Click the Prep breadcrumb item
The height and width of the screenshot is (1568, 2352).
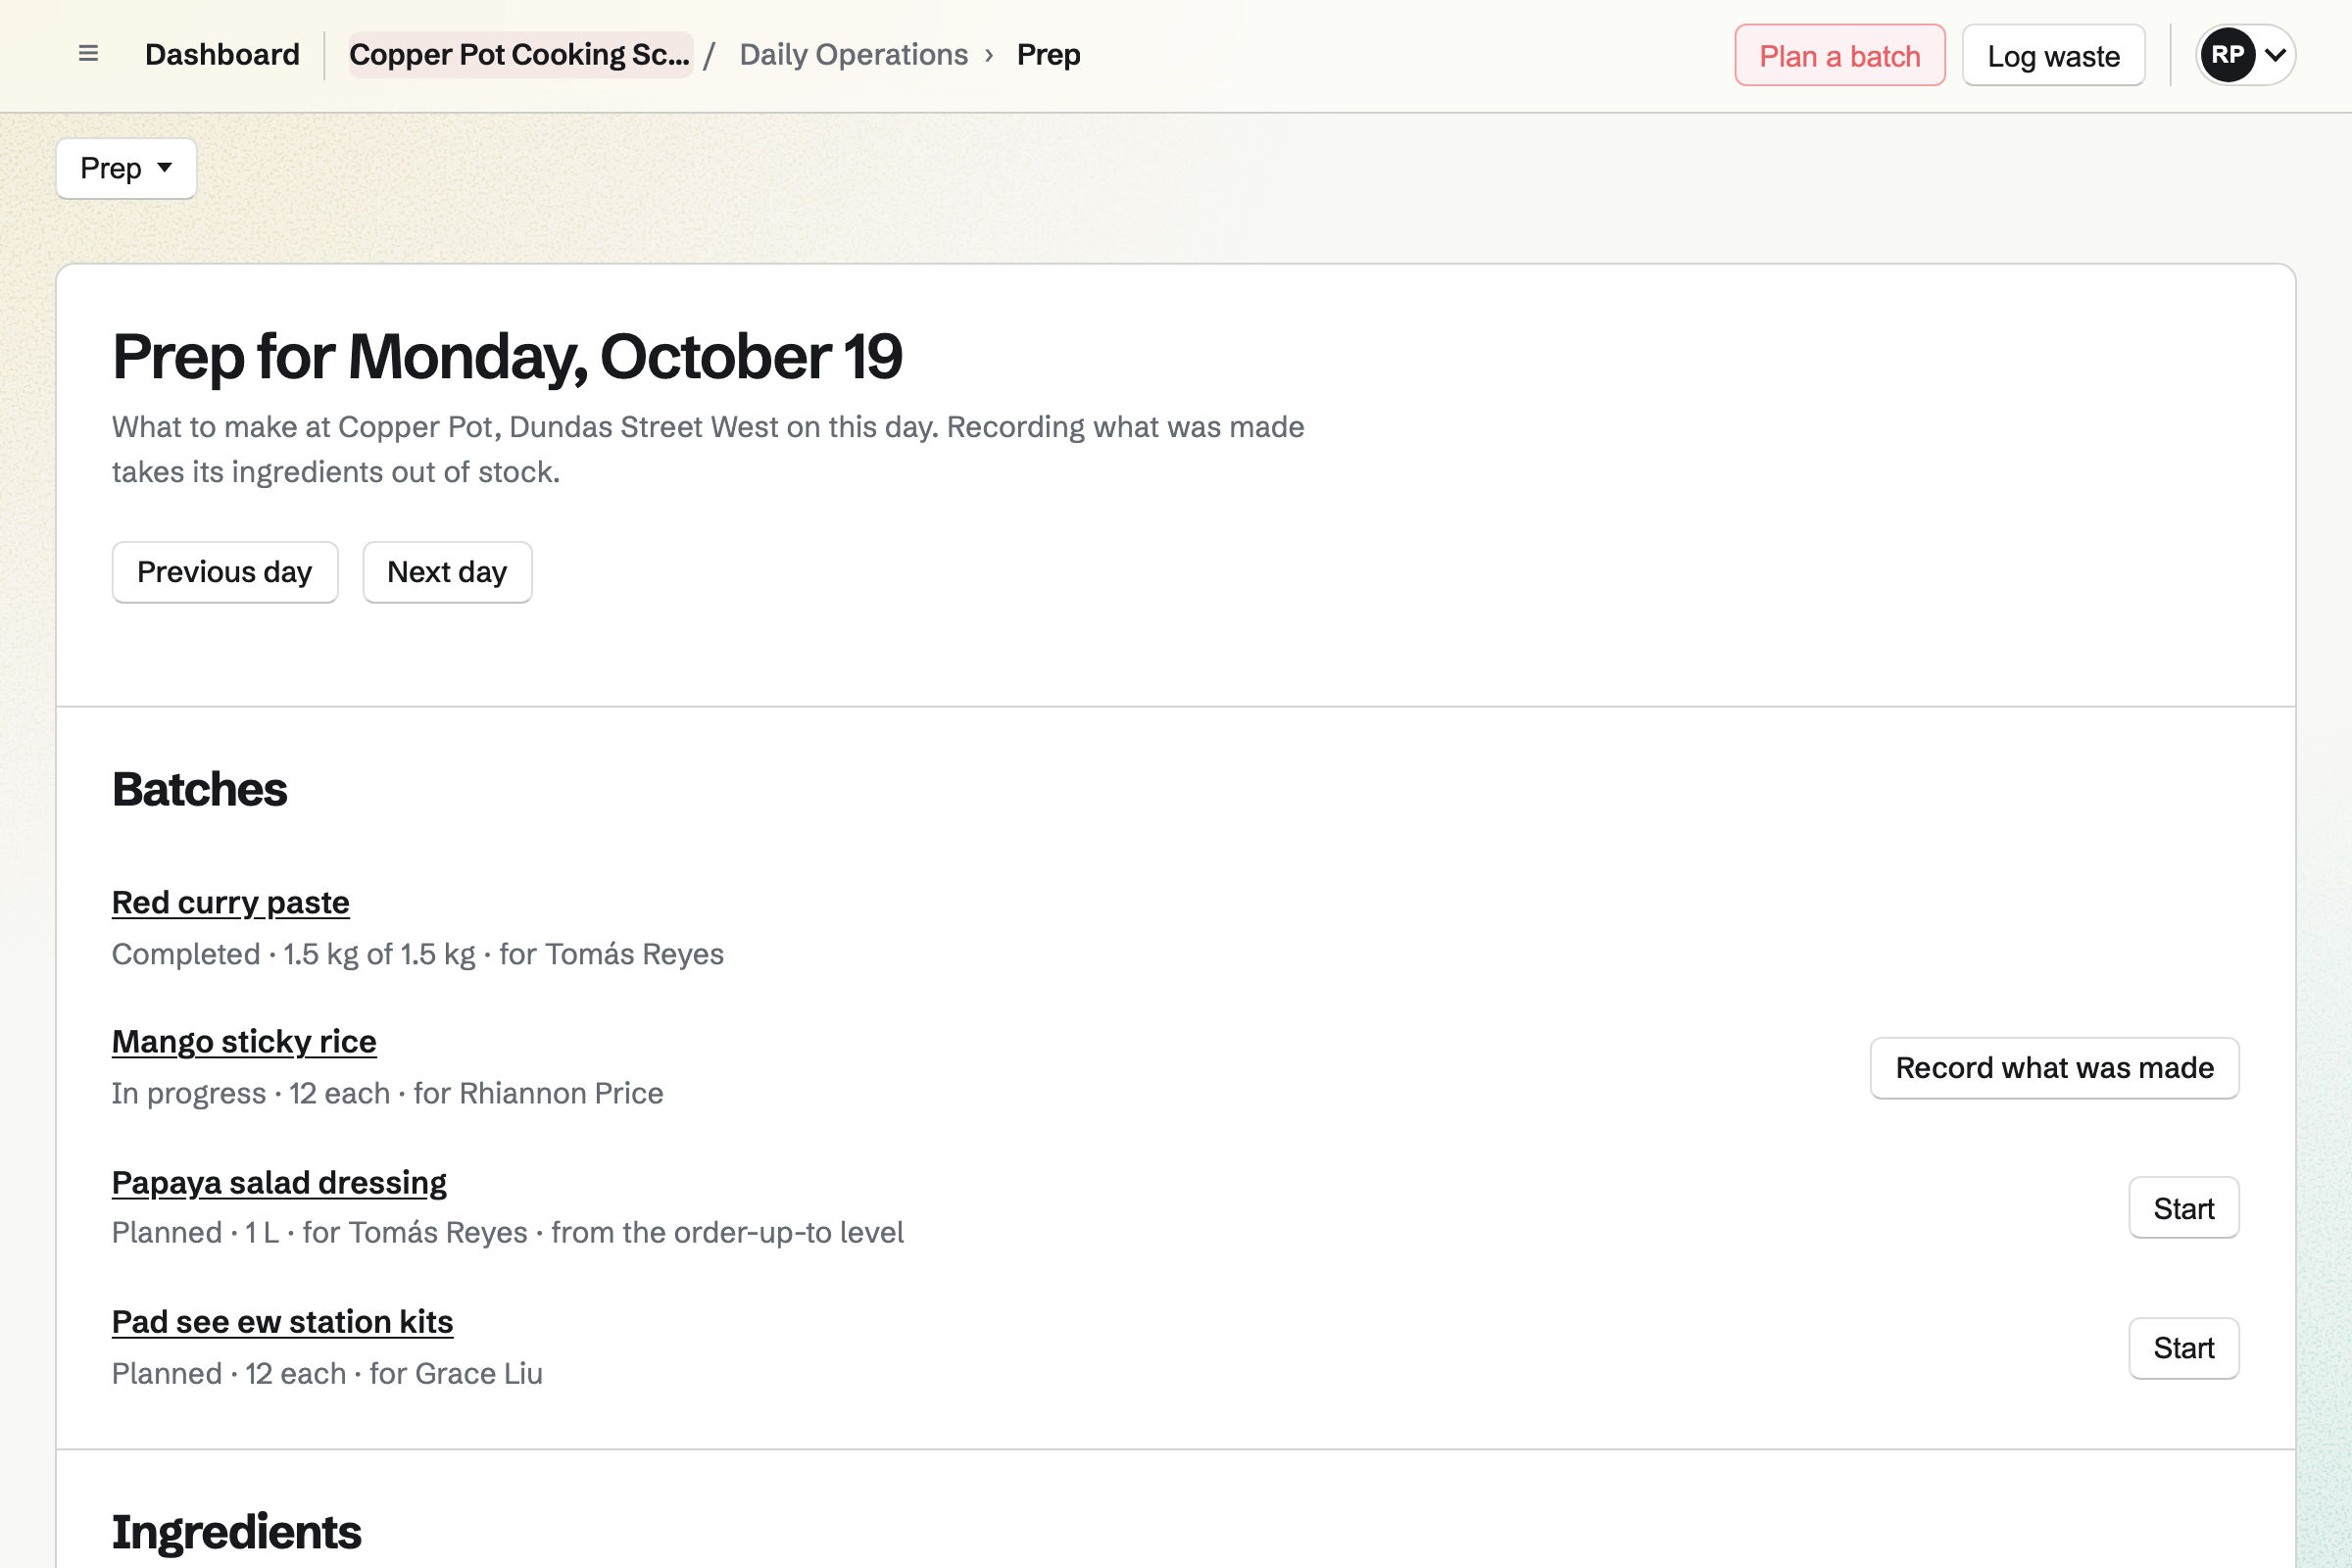click(x=1048, y=54)
